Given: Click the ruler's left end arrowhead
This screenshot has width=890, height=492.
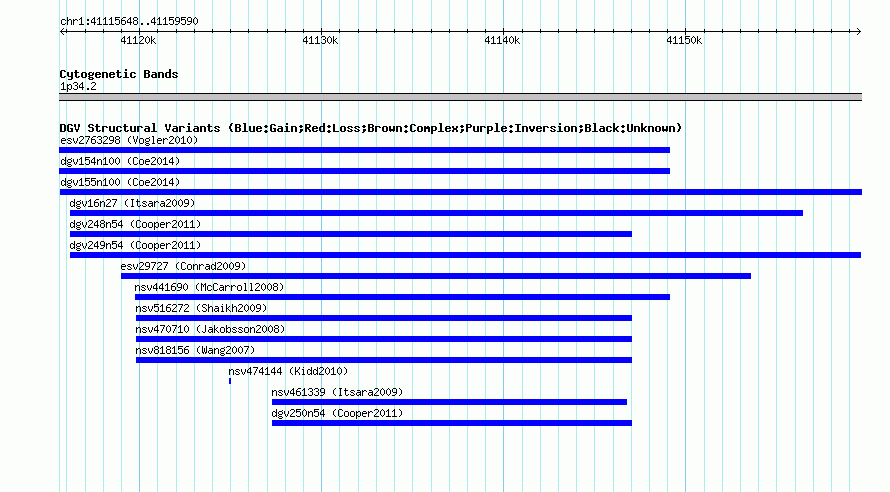Looking at the screenshot, I should [x=63, y=32].
